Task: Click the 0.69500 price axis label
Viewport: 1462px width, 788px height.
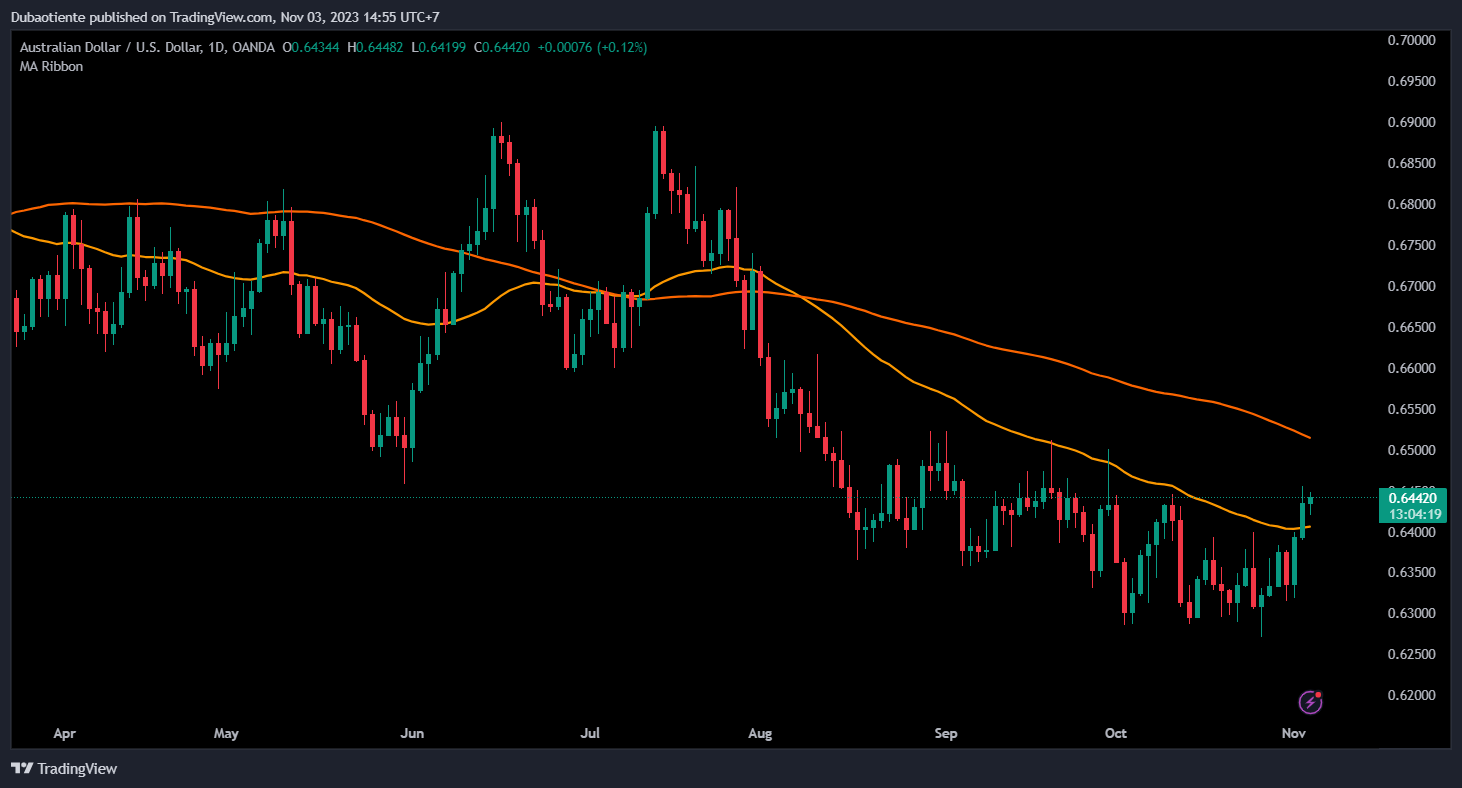Action: point(1412,81)
